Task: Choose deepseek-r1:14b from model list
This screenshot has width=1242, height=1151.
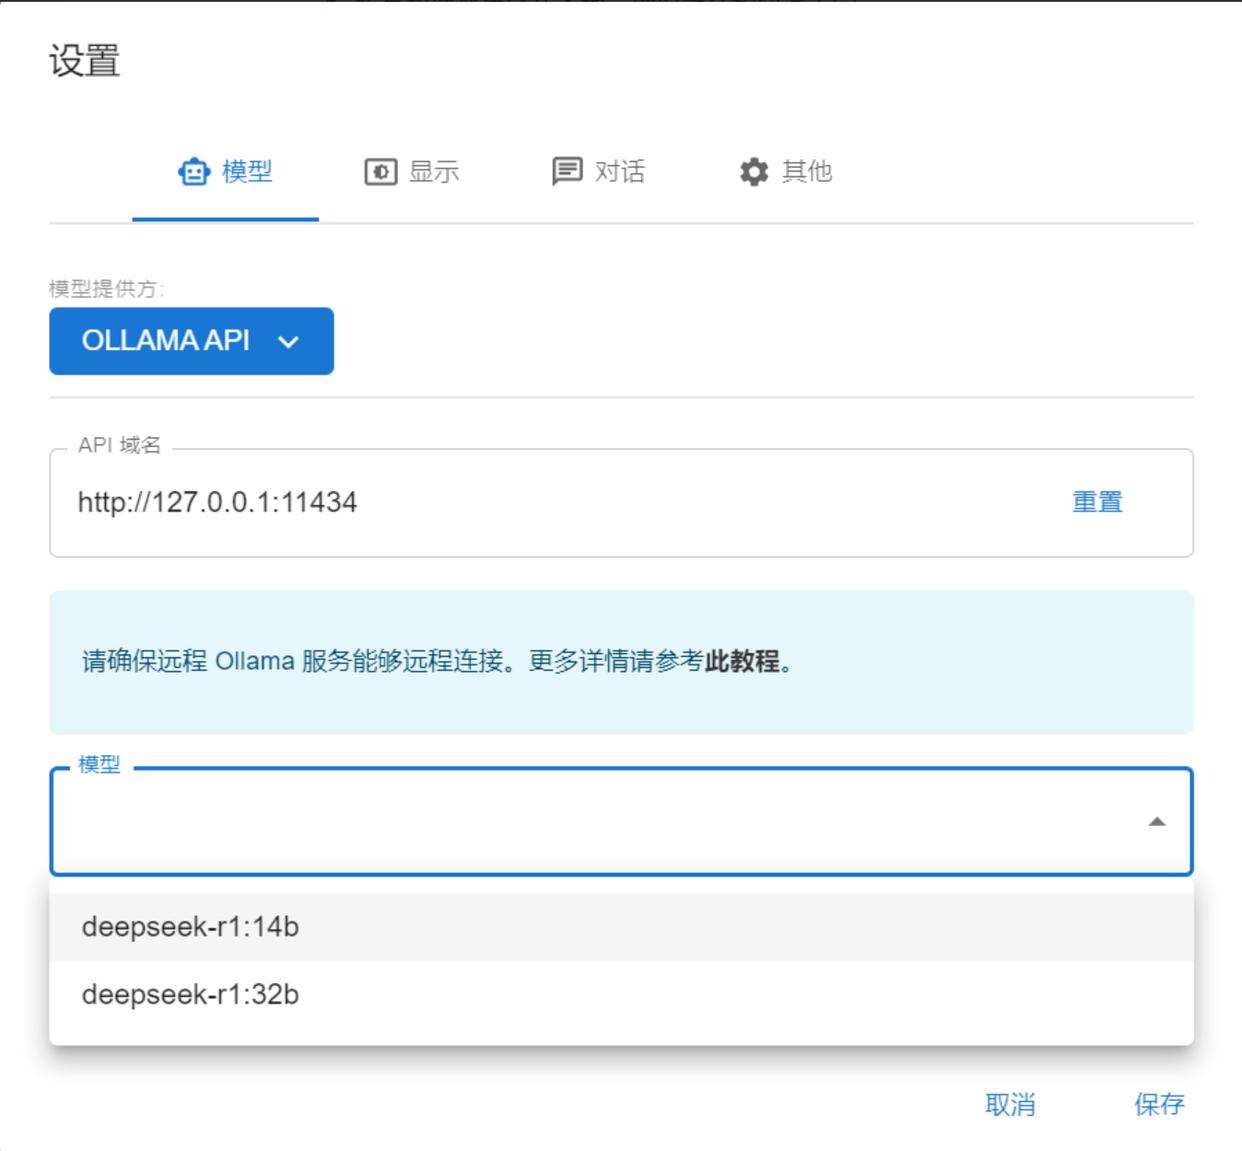Action: pyautogui.click(x=190, y=927)
